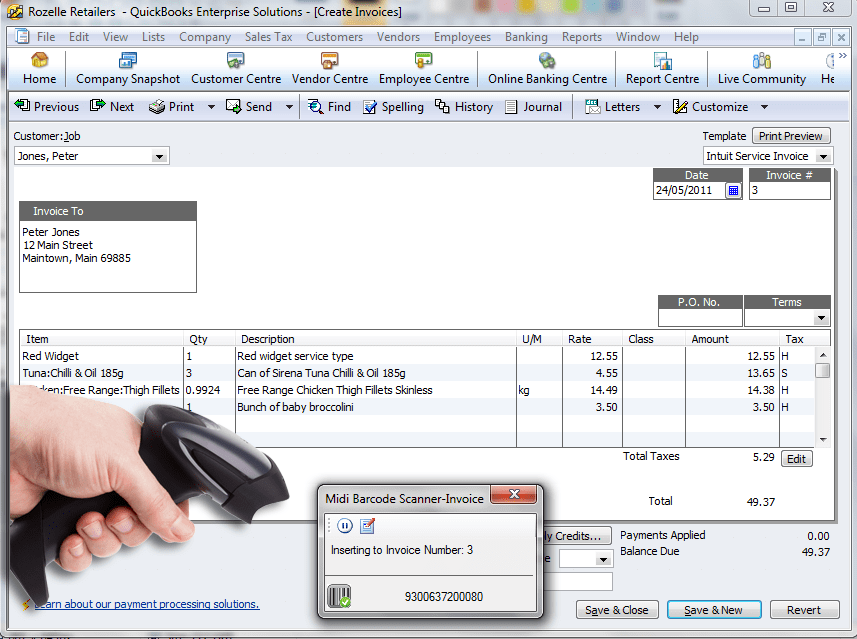Image resolution: width=857 pixels, height=639 pixels.
Task: Open the payment processing solutions link
Action: (146, 603)
